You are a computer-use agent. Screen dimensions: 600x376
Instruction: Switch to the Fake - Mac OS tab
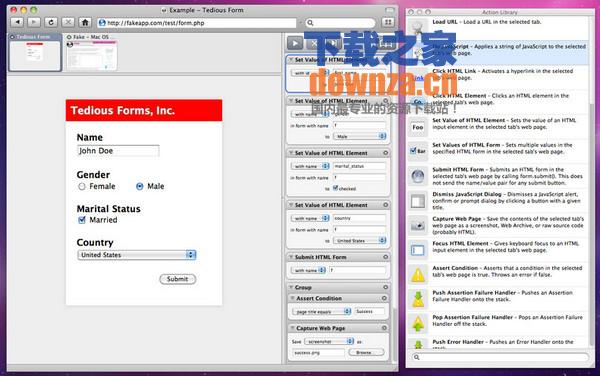coord(91,52)
